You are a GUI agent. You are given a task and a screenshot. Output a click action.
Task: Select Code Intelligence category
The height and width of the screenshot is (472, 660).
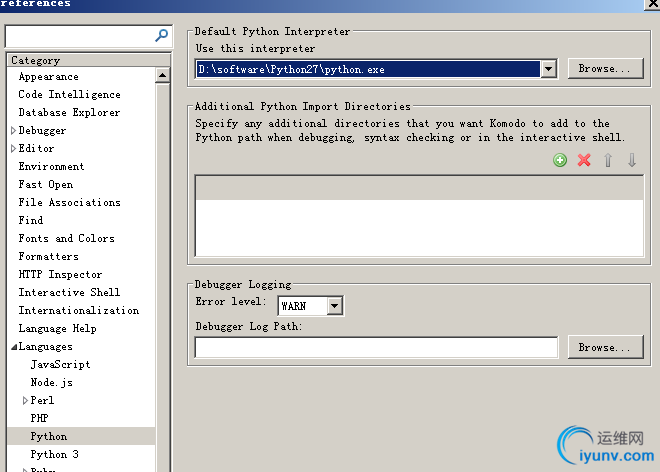(x=69, y=94)
